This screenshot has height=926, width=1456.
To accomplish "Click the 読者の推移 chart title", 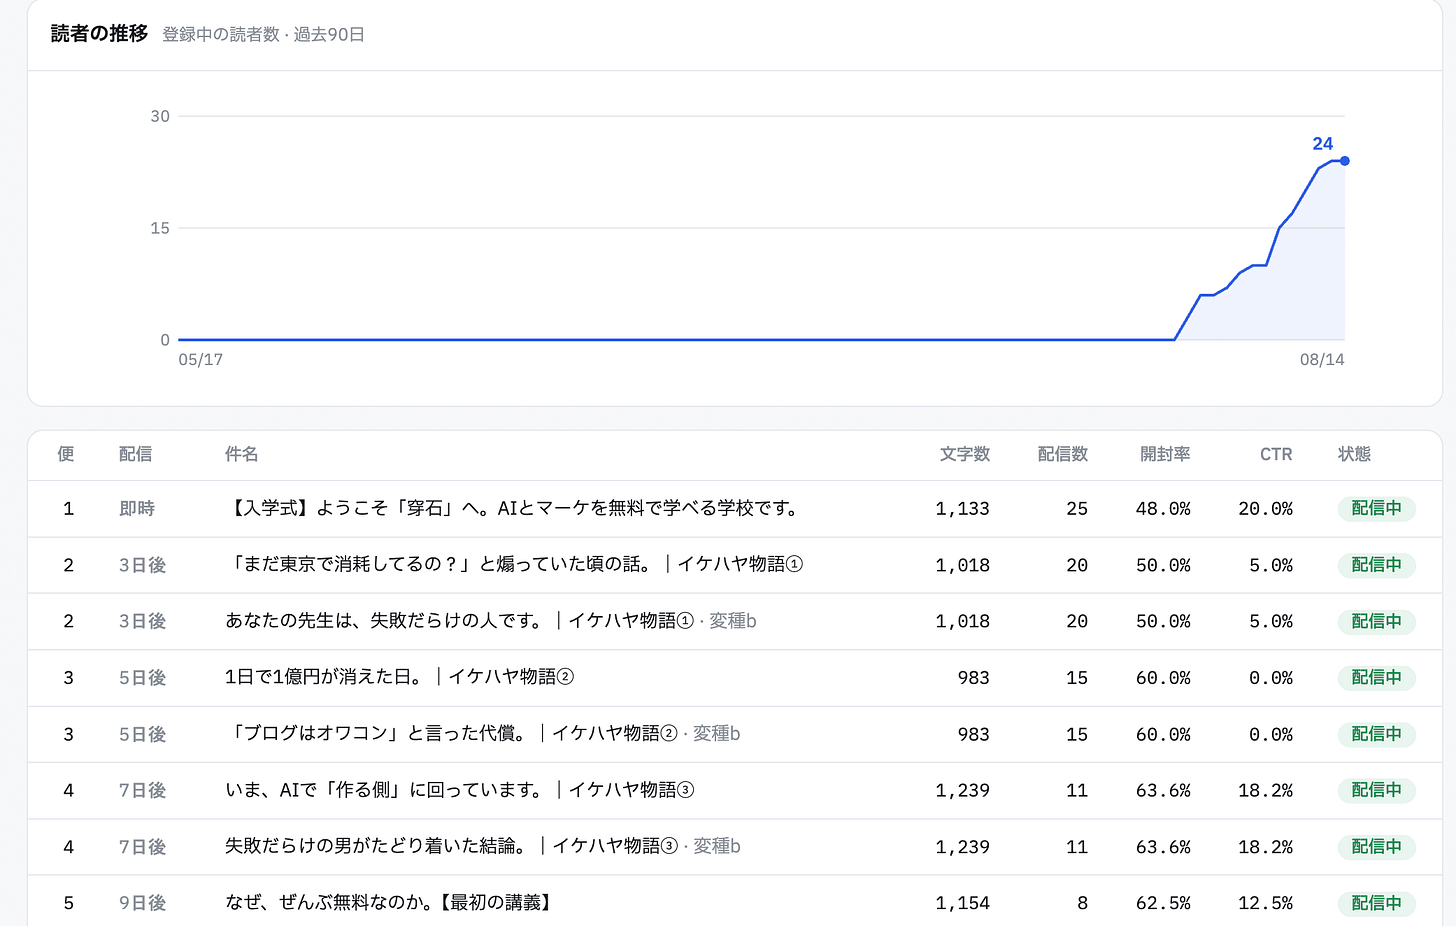I will coord(99,33).
